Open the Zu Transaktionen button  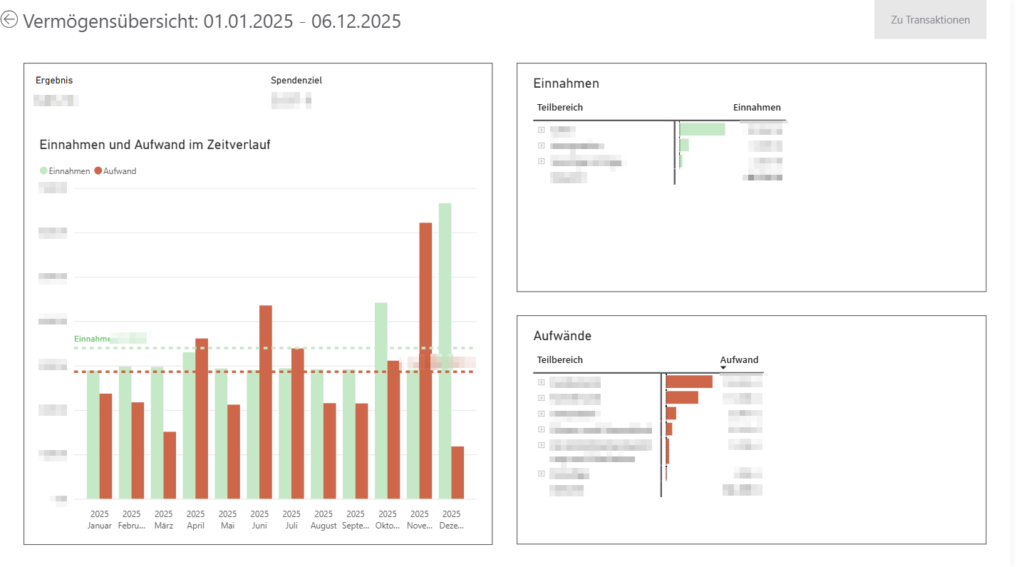click(930, 20)
